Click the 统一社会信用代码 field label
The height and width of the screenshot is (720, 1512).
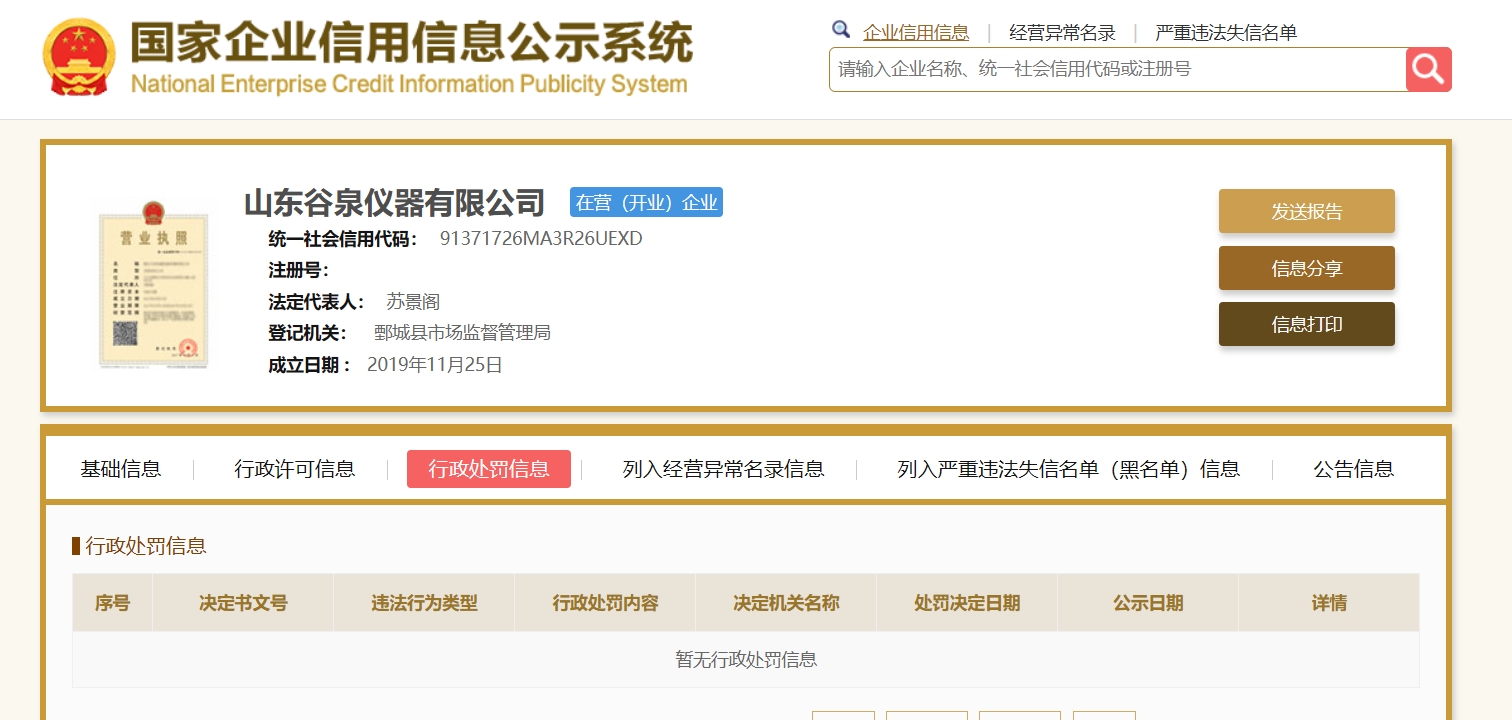(x=344, y=239)
